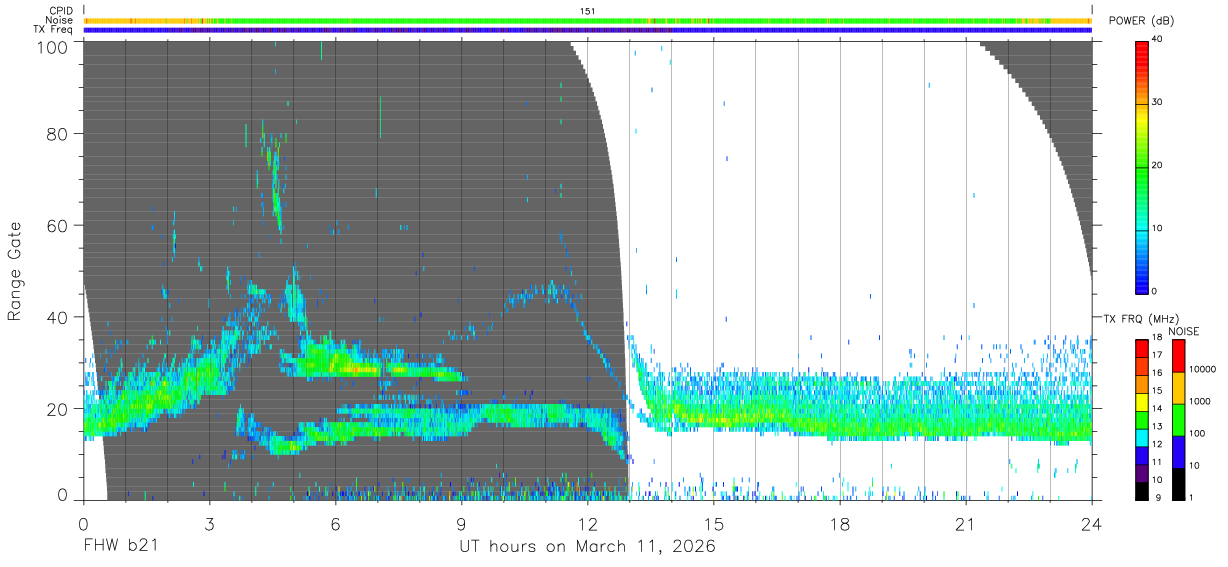1228x567 pixels.
Task: Click the 21 tick on the UT hours axis
Action: [x=966, y=524]
